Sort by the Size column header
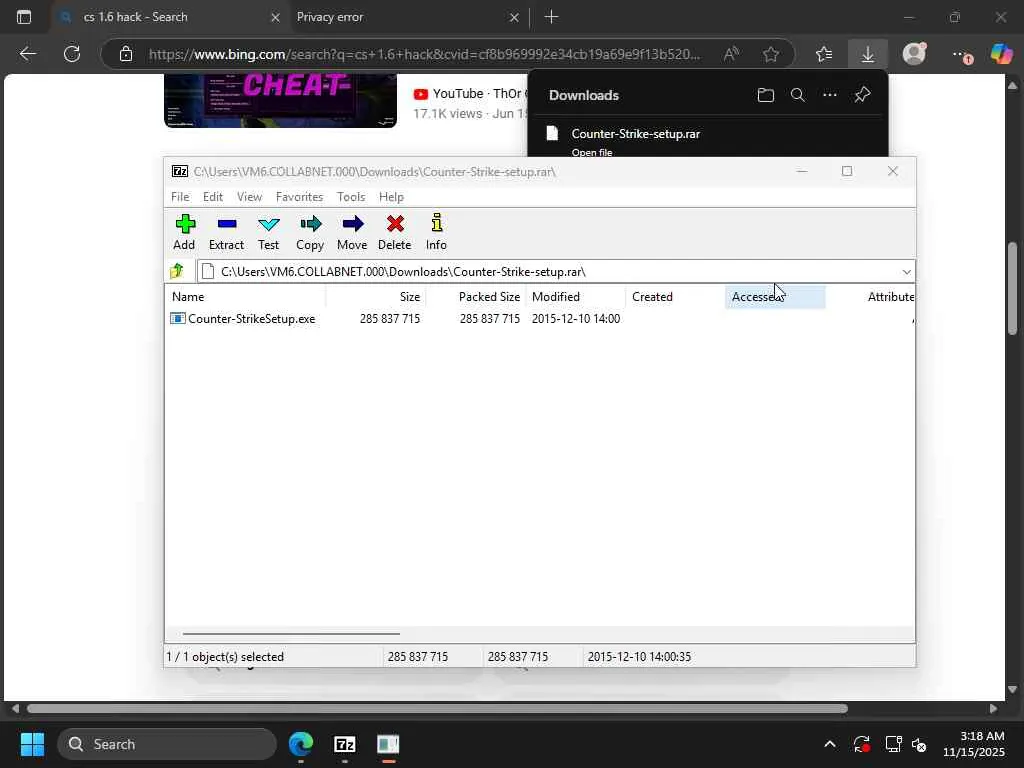Screen dimensions: 1024x768 (376, 296)
